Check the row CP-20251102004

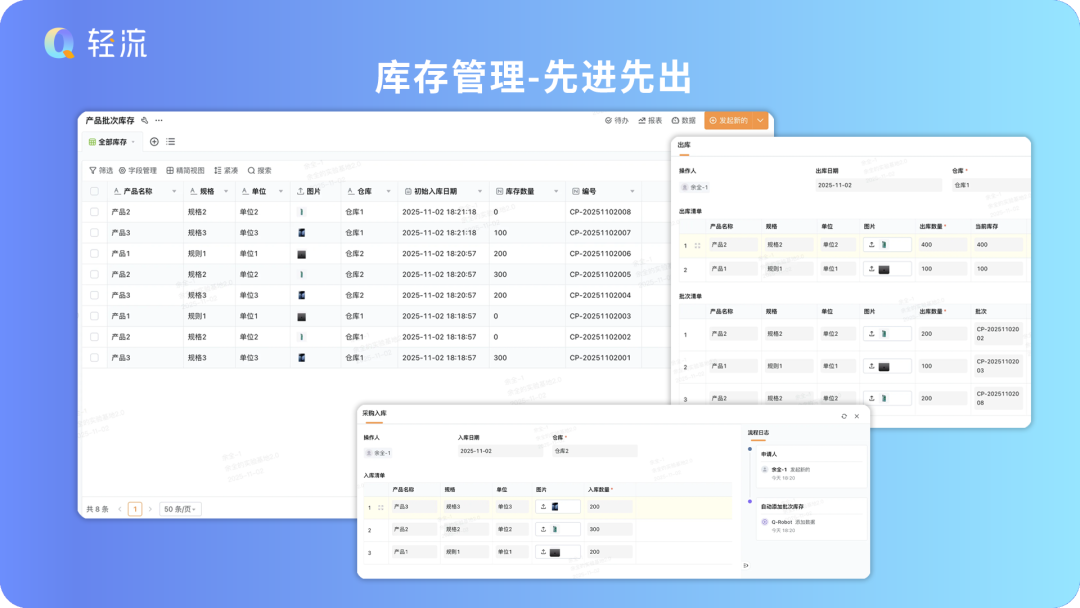coord(94,295)
